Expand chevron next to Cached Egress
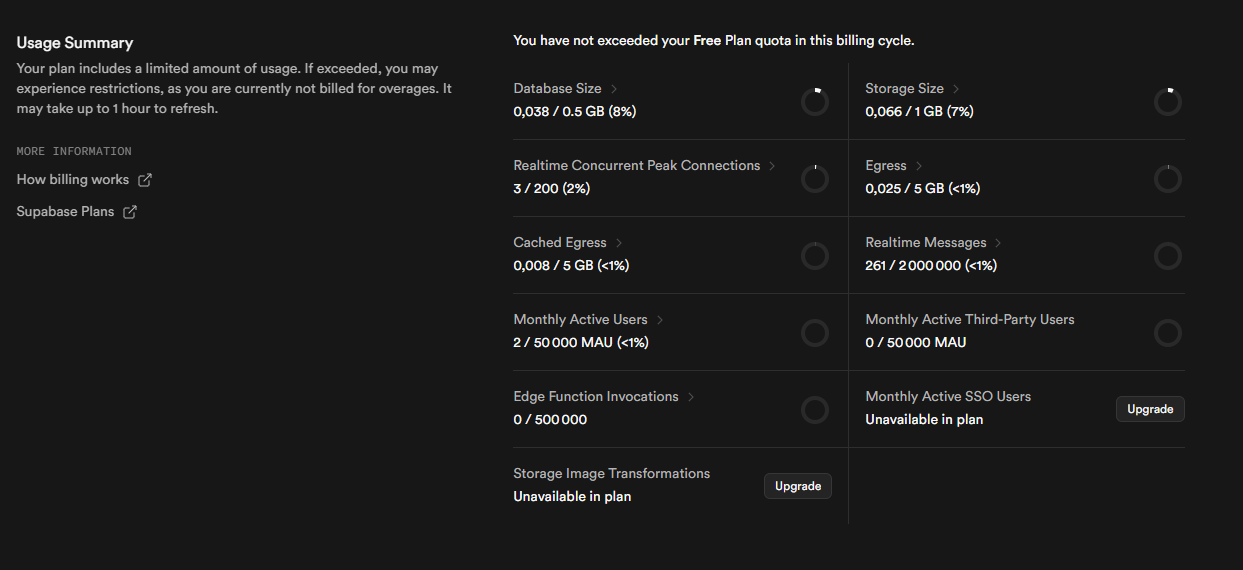This screenshot has height=570, width=1243. [619, 243]
